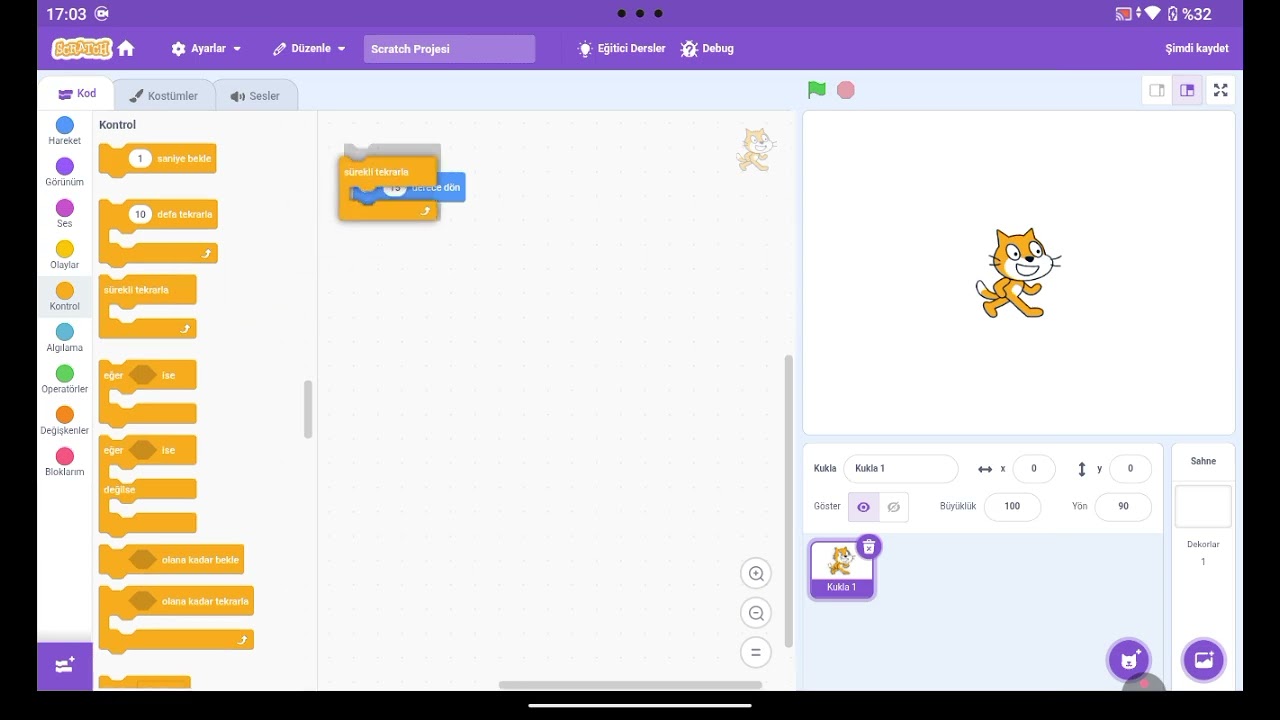Select the Ses block category

pyautogui.click(x=65, y=214)
